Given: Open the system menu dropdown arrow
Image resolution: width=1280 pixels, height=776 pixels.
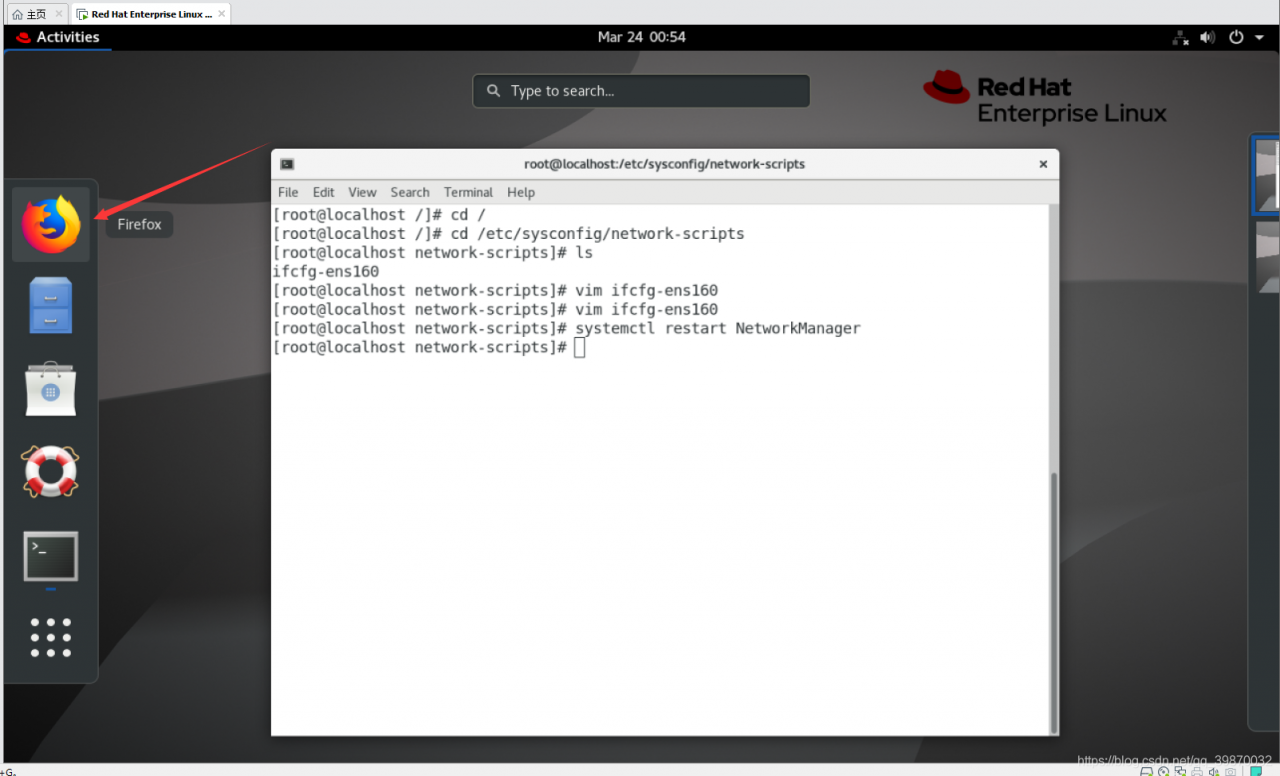Looking at the screenshot, I should click(1258, 38).
